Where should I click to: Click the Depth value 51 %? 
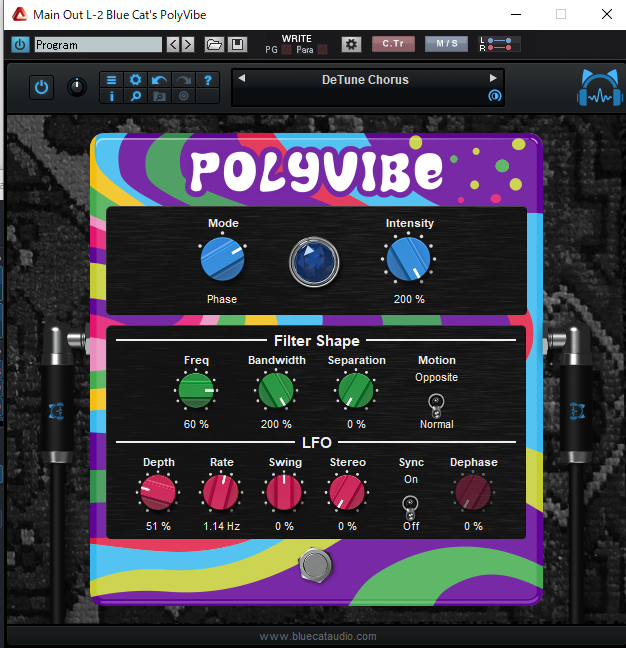(158, 526)
